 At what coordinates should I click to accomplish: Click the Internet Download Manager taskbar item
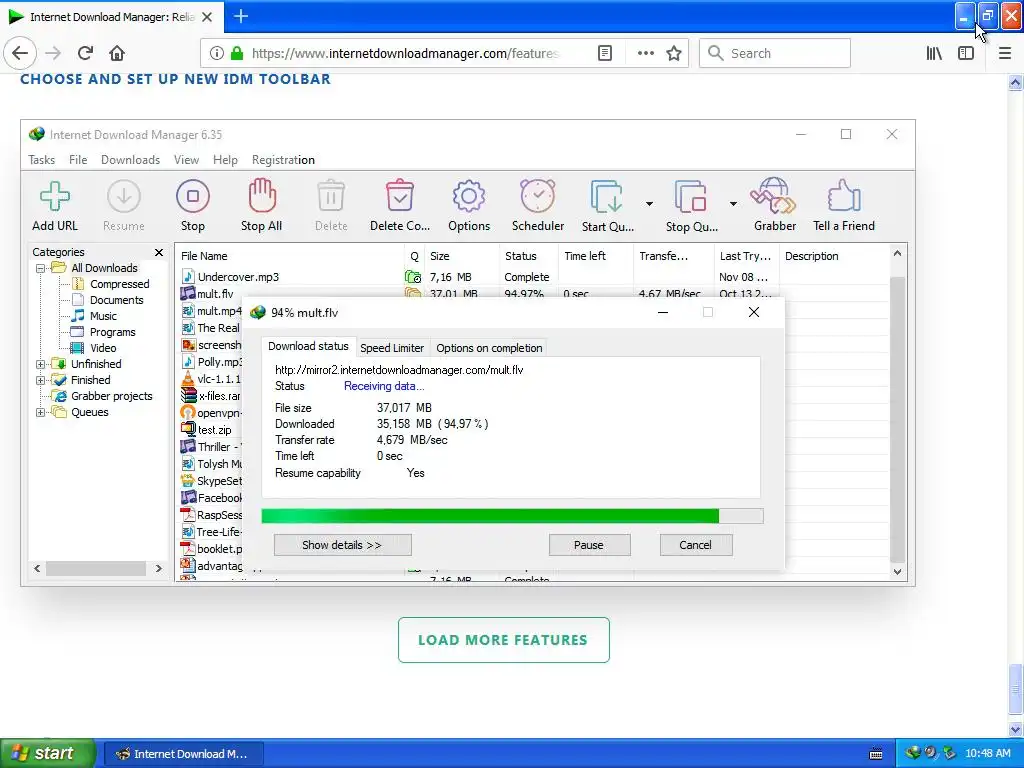(182, 754)
